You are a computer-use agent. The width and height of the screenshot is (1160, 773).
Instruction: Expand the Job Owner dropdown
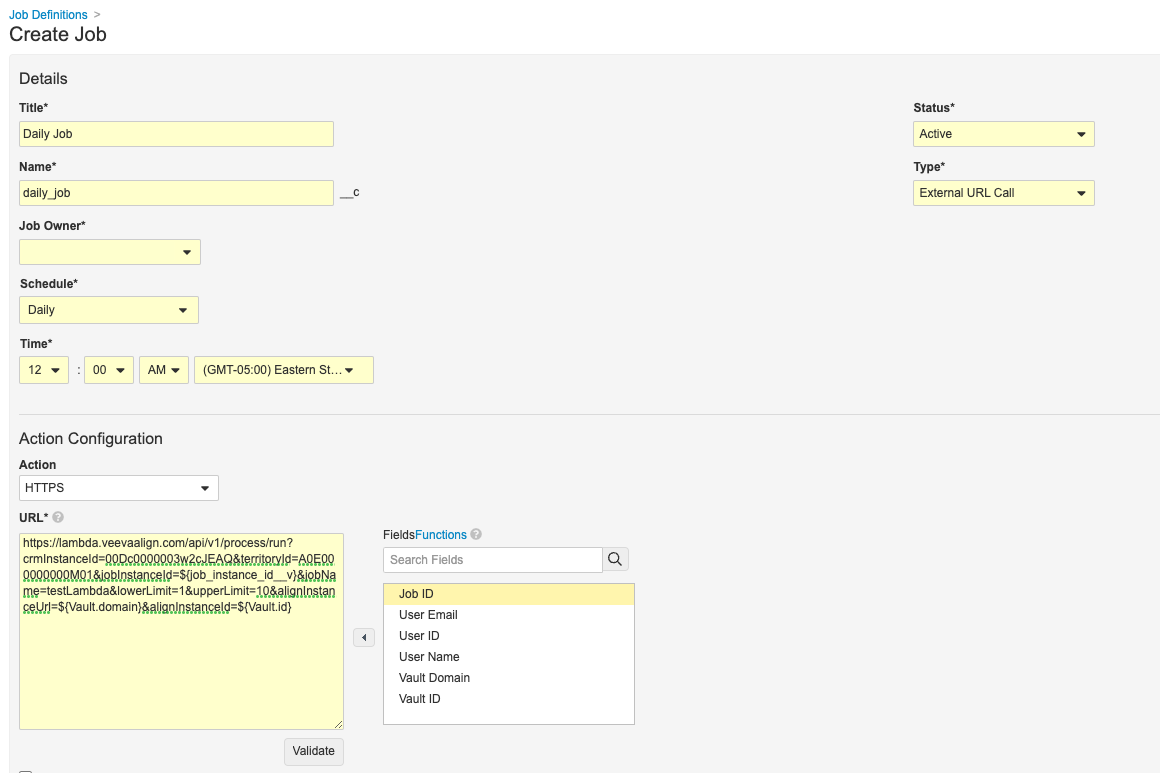(110, 252)
